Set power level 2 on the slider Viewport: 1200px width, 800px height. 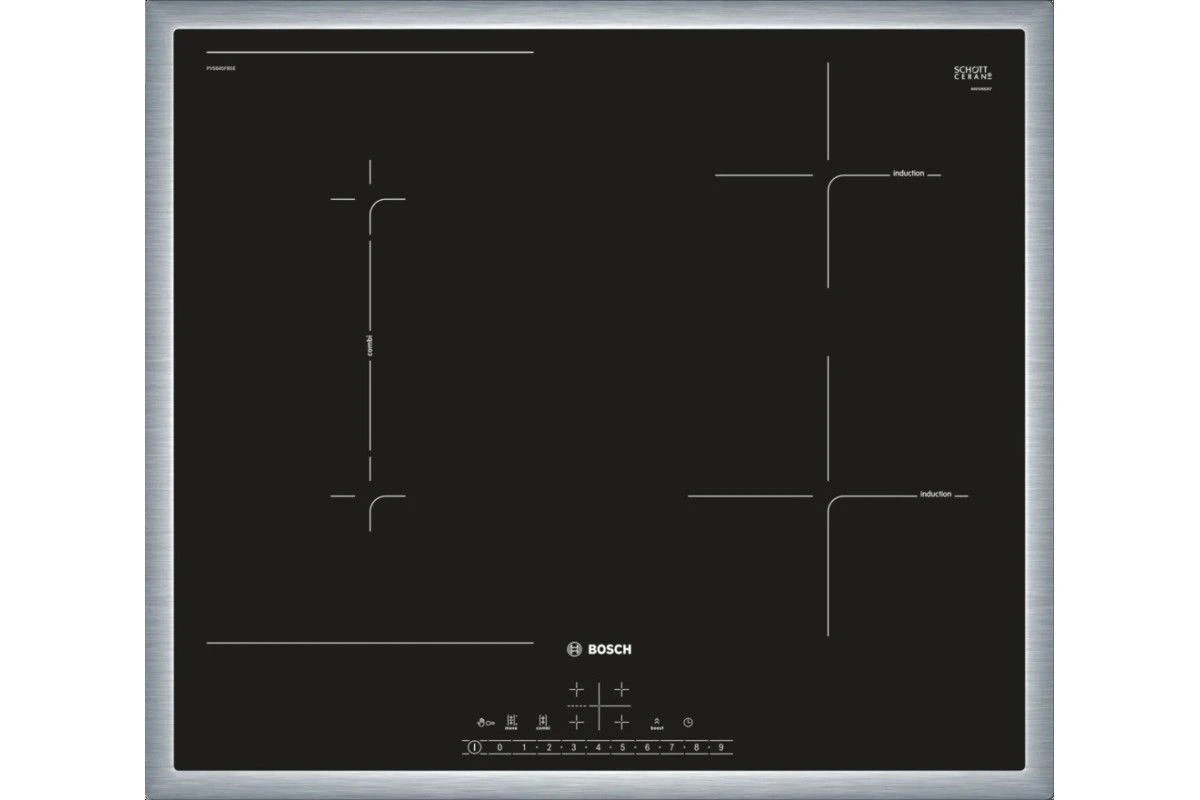coord(549,747)
